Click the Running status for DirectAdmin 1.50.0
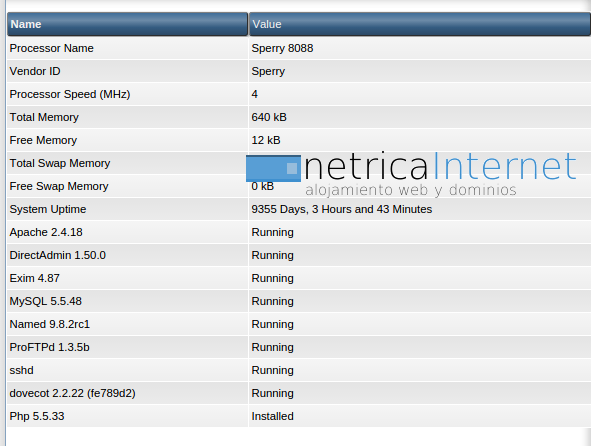The image size is (591, 446). (272, 255)
